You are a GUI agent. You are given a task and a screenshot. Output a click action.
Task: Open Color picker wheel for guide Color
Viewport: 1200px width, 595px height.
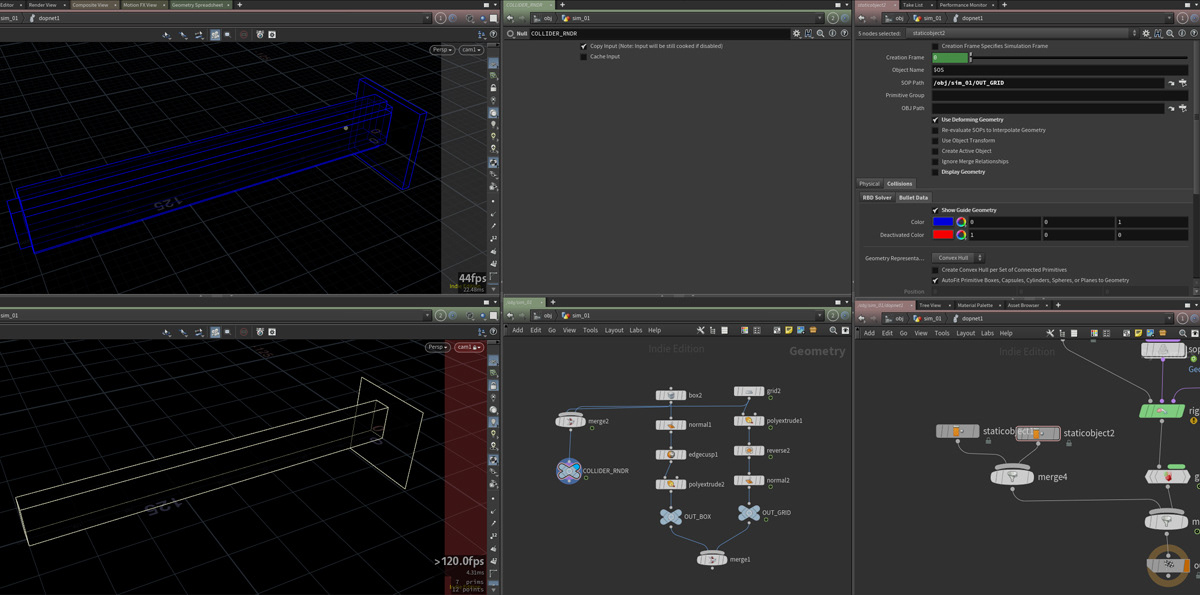pos(961,222)
